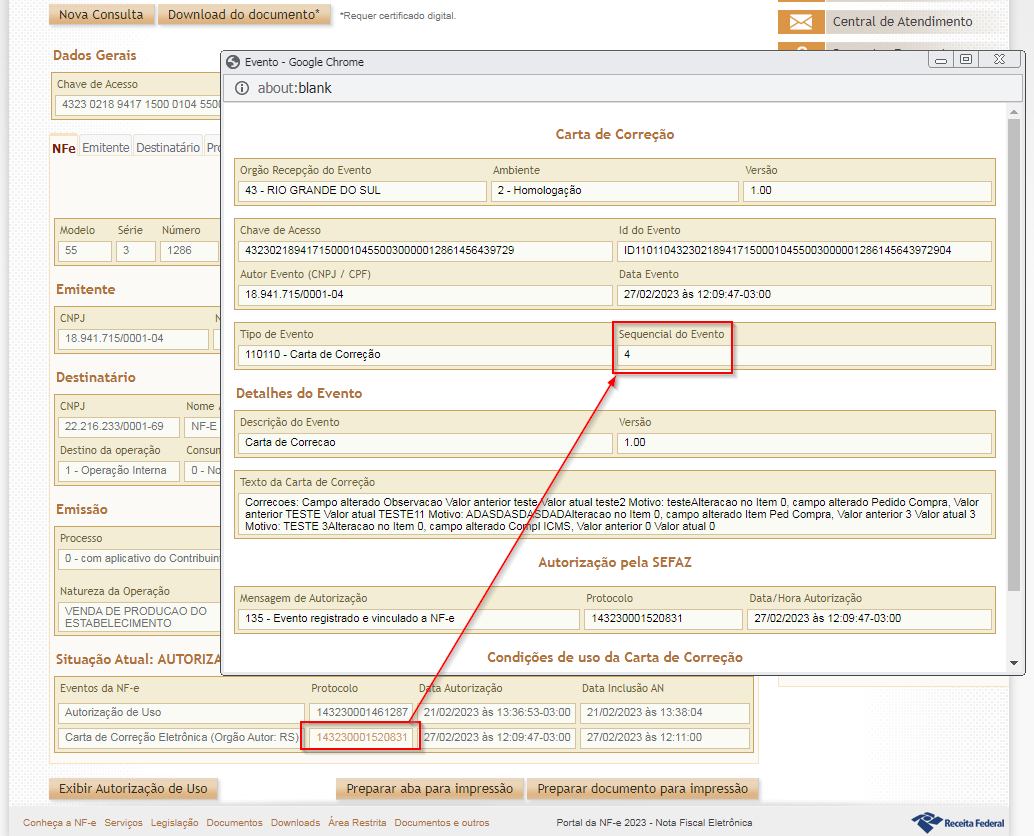Switch to the Destinatário tab

pos(168,148)
